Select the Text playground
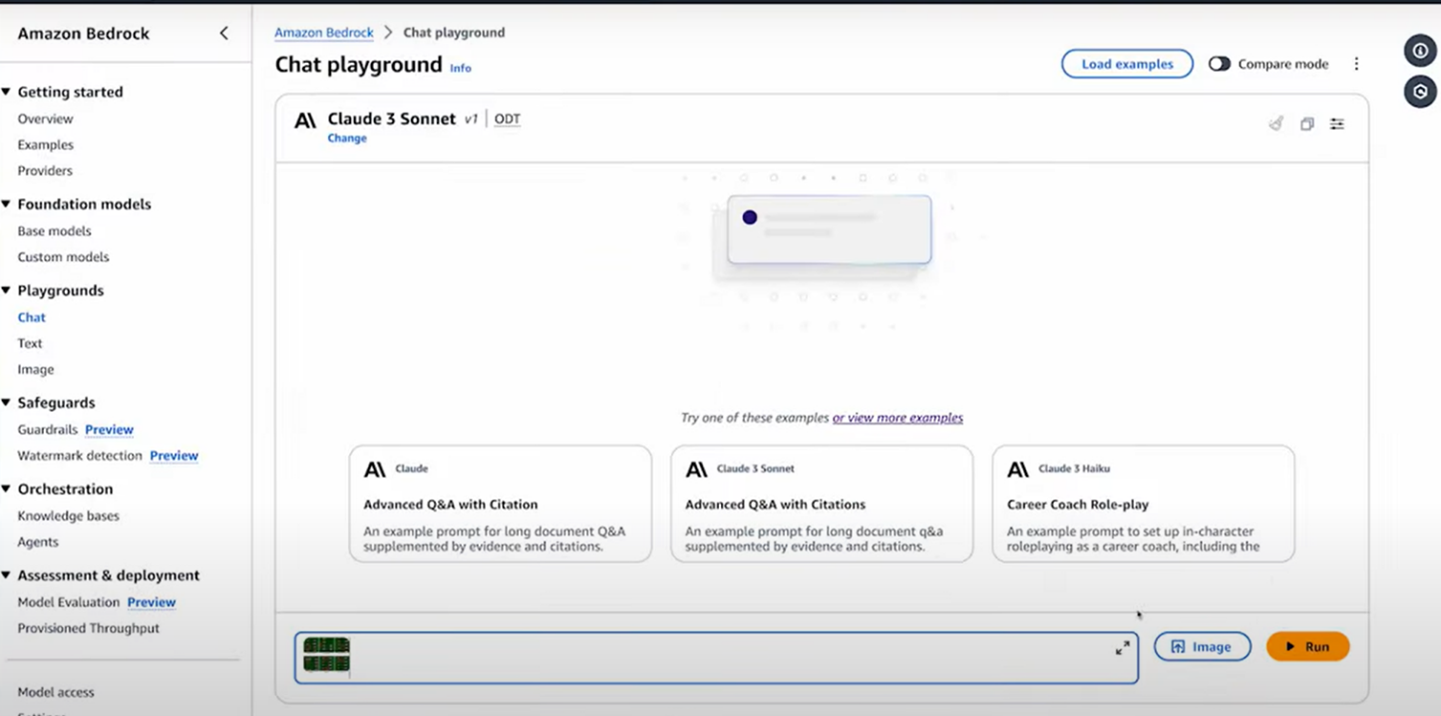 pos(30,343)
